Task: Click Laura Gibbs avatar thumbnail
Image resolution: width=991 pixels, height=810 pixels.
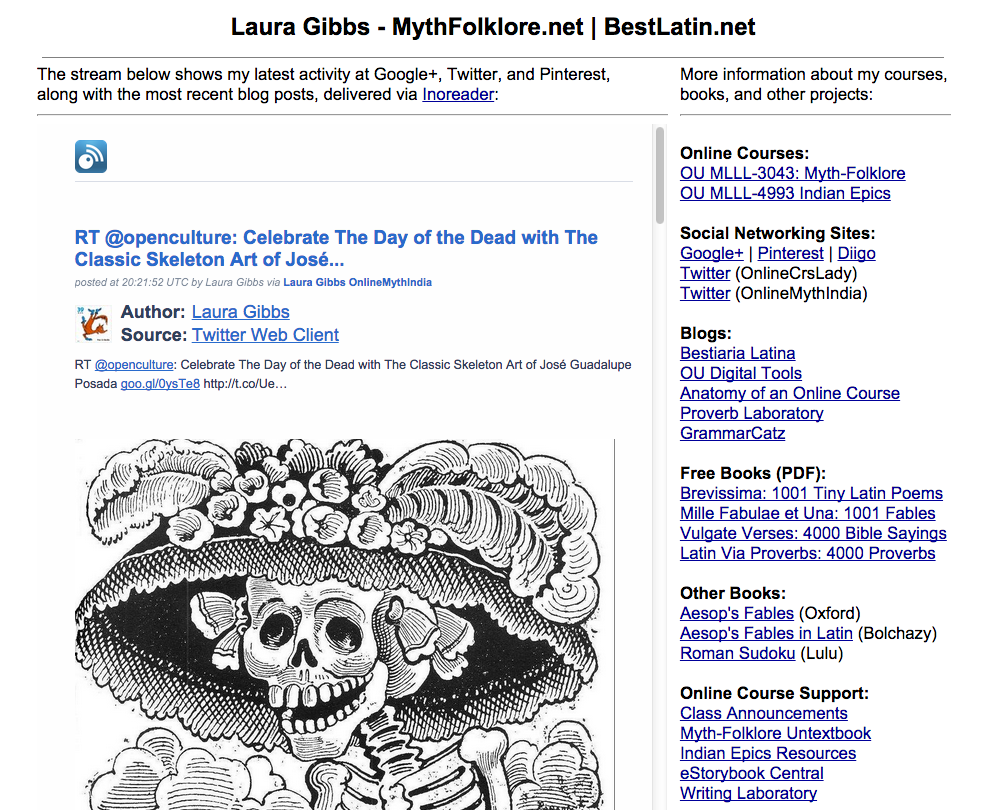Action: (94, 323)
